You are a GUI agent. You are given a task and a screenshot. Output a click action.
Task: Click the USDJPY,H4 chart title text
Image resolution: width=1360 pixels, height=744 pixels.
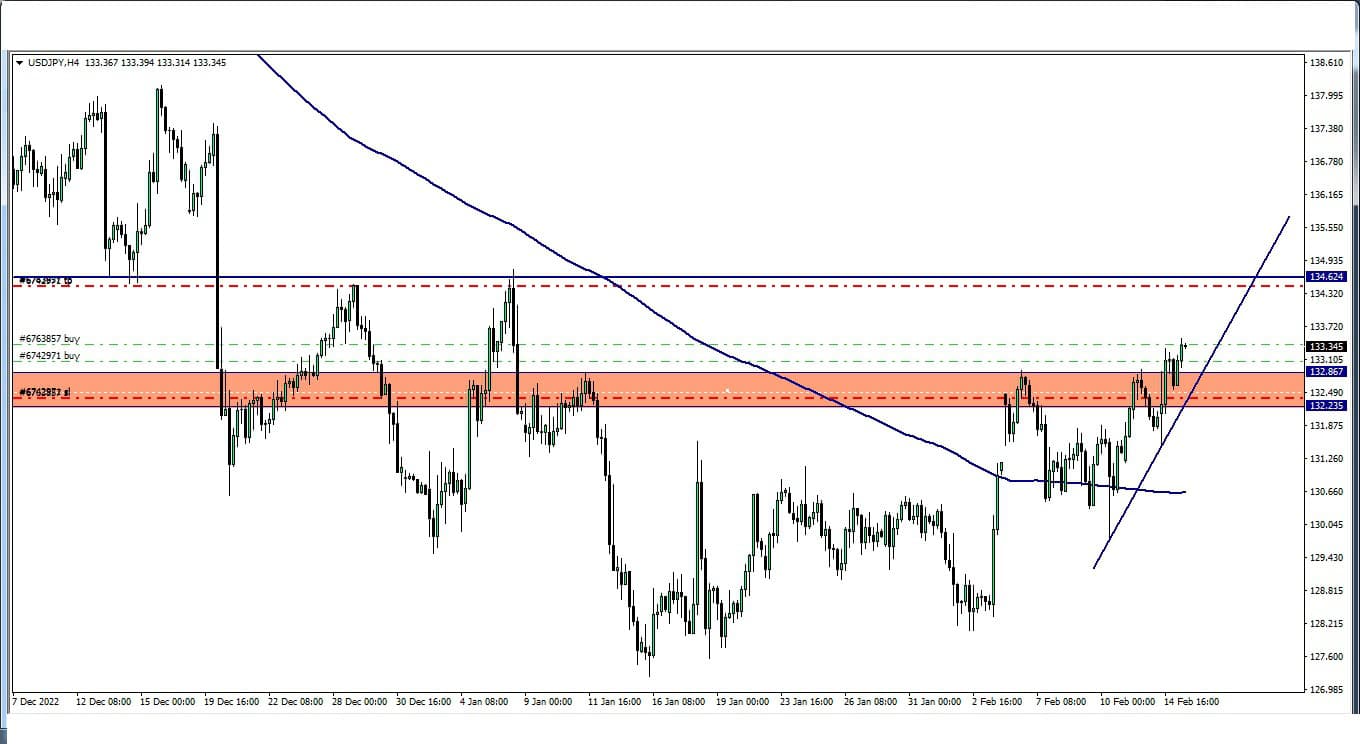click(x=54, y=63)
